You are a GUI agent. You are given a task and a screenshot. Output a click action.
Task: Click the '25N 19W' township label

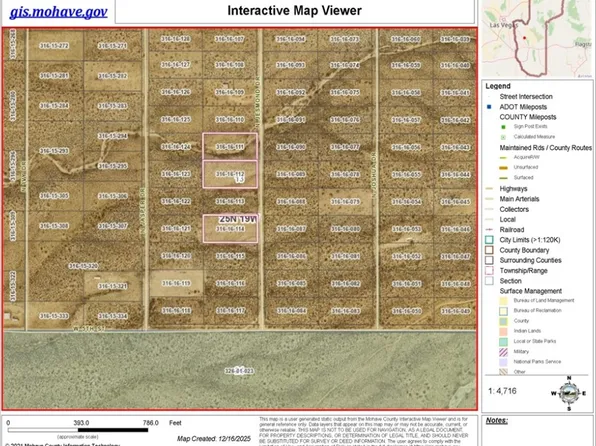coord(238,219)
